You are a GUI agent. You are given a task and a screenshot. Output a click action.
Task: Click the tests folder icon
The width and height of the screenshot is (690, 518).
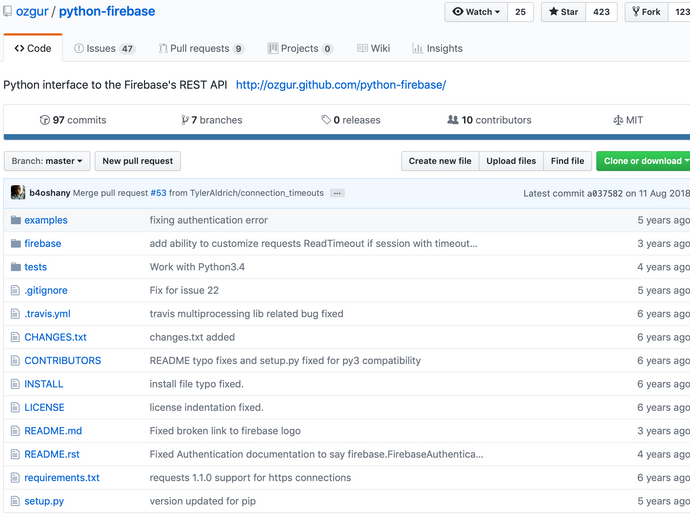(x=15, y=267)
